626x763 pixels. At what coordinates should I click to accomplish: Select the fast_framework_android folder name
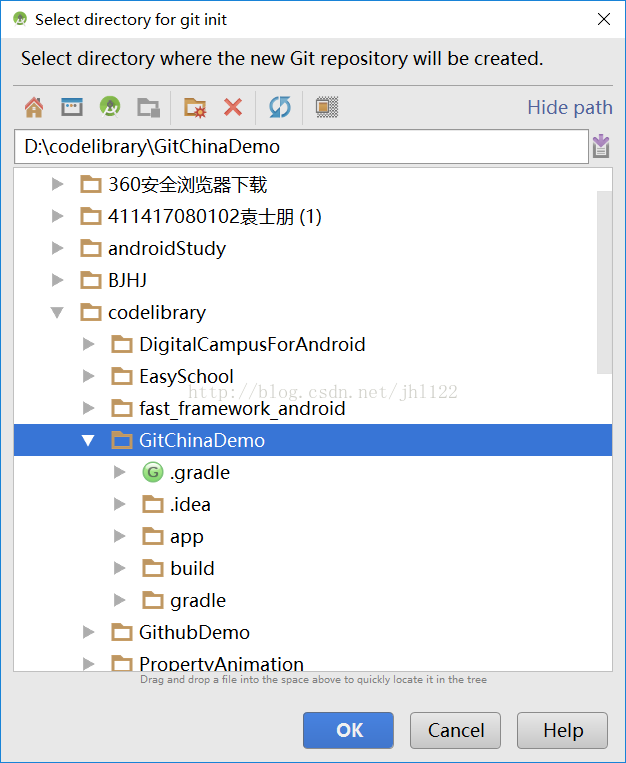click(x=242, y=409)
